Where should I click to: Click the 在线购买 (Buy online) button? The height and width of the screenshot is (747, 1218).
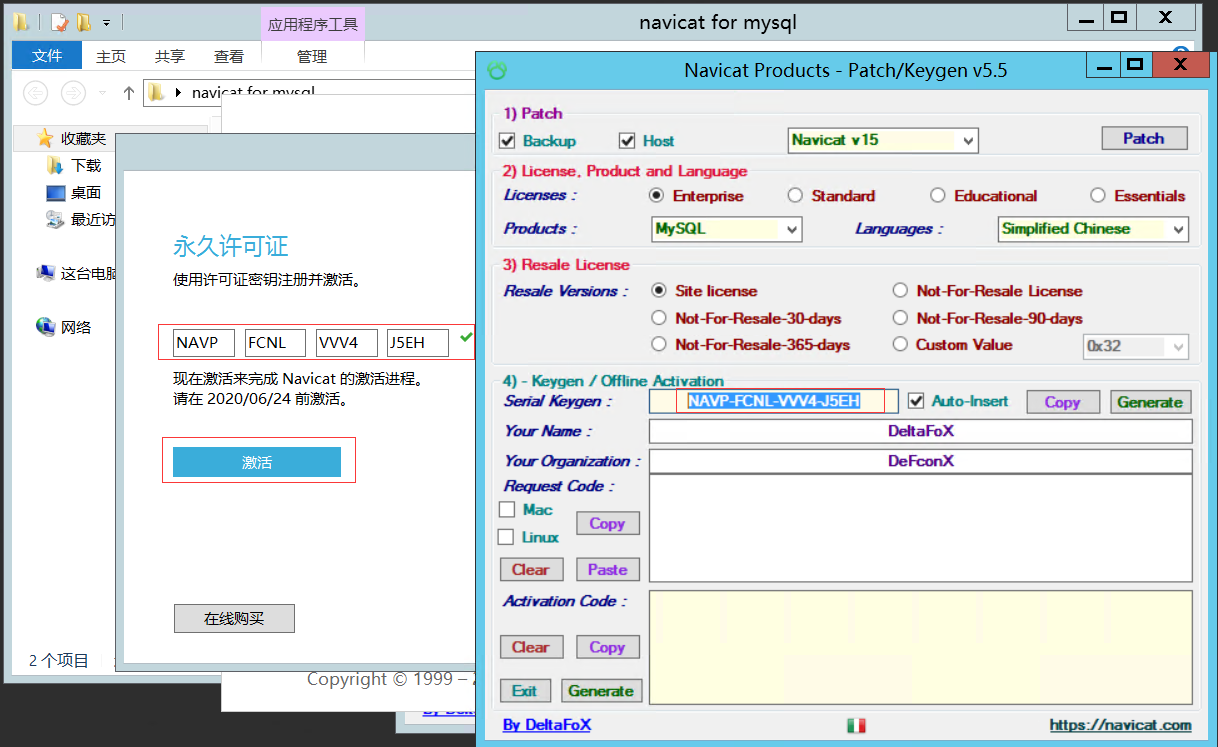click(x=234, y=619)
